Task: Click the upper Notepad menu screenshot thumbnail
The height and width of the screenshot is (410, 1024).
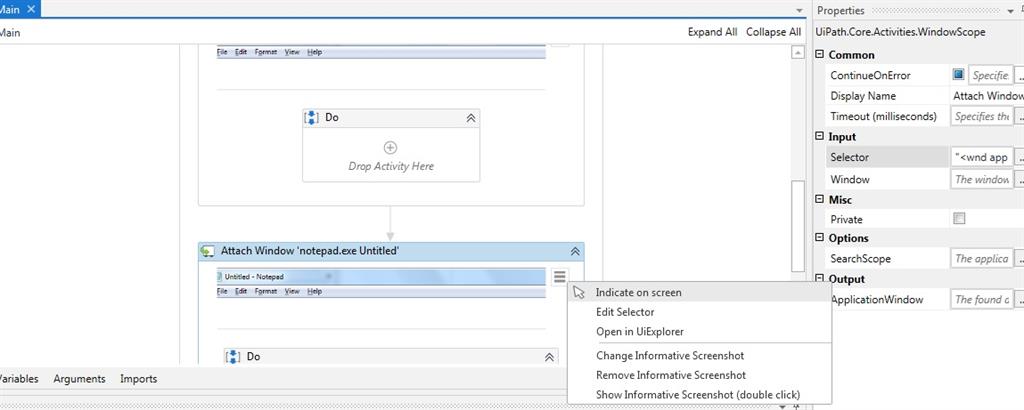Action: (x=381, y=52)
